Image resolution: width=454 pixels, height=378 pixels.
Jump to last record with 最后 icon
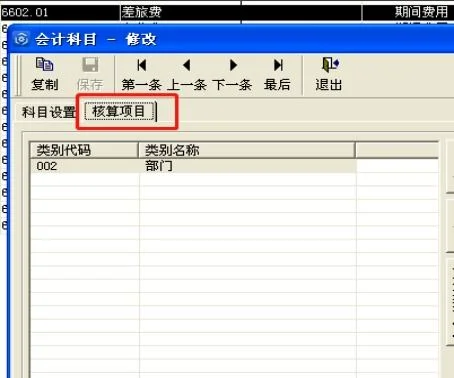(x=278, y=65)
